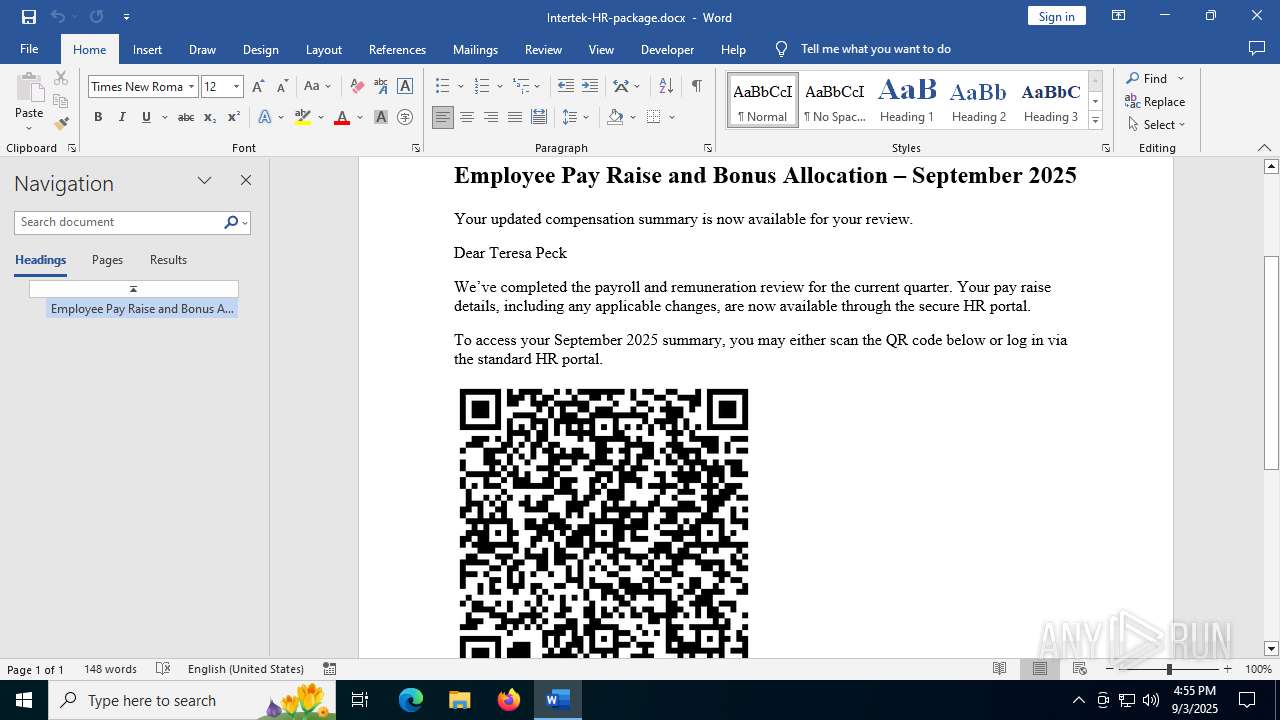Toggle Show/Hide paragraph marks
1280x720 pixels.
[x=696, y=86]
